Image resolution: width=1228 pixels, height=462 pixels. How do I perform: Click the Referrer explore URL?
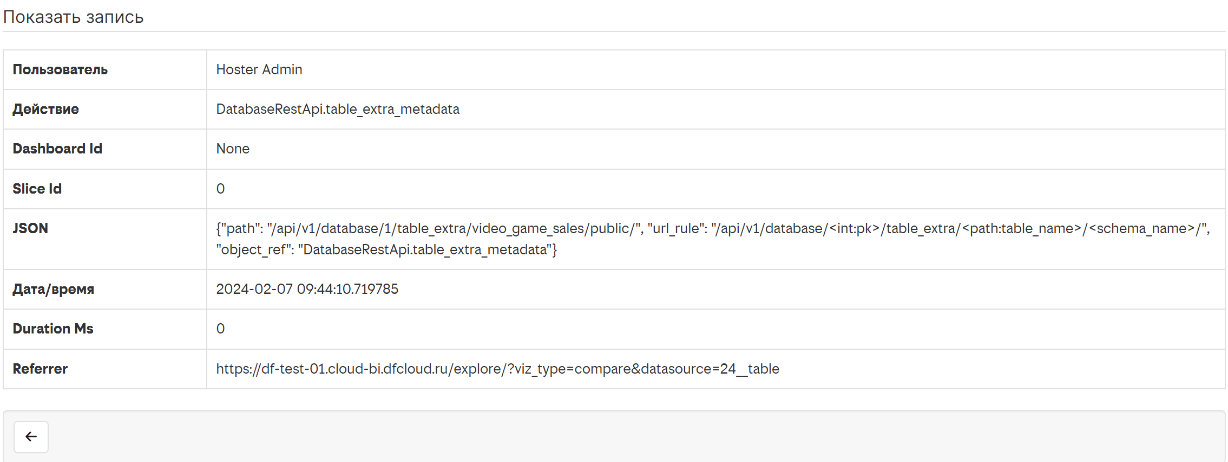click(x=498, y=369)
